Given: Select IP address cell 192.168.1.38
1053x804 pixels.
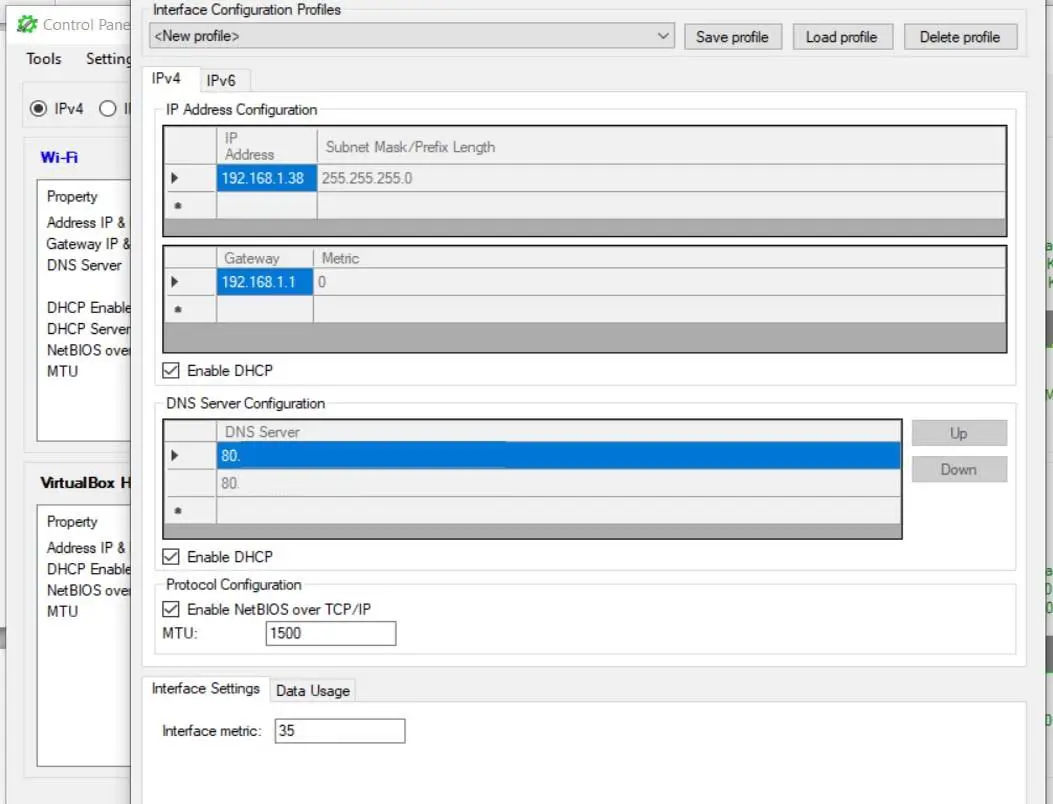Looking at the screenshot, I should click(x=266, y=178).
